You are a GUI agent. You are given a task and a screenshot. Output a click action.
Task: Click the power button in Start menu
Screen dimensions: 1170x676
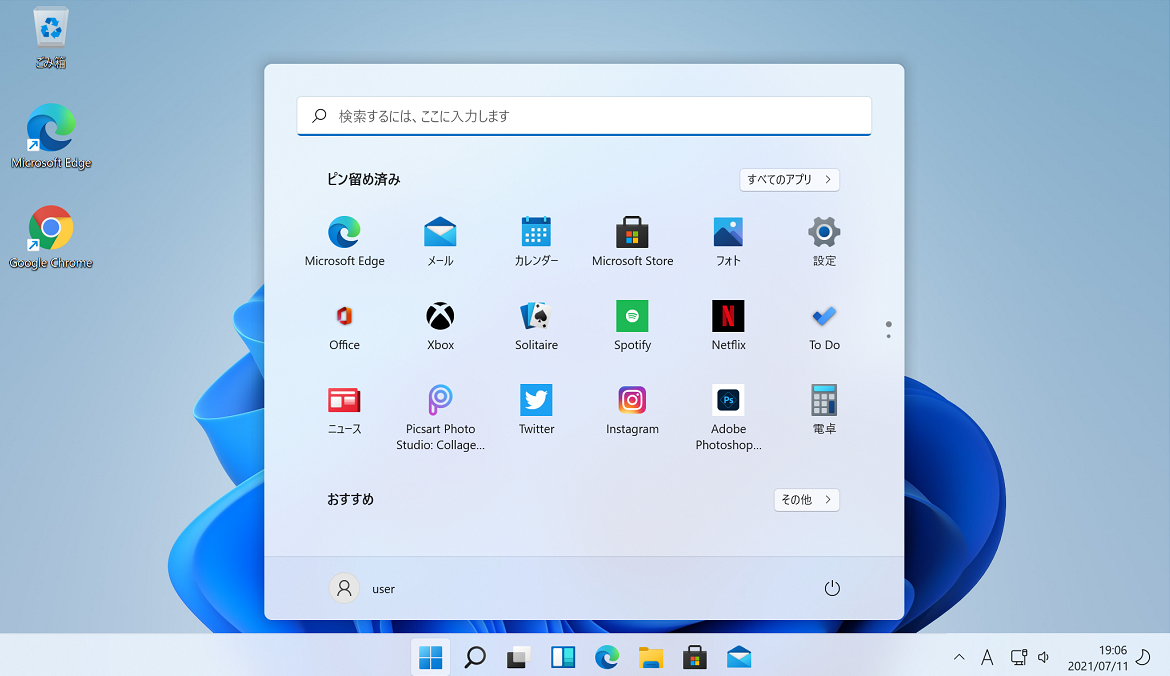click(832, 588)
